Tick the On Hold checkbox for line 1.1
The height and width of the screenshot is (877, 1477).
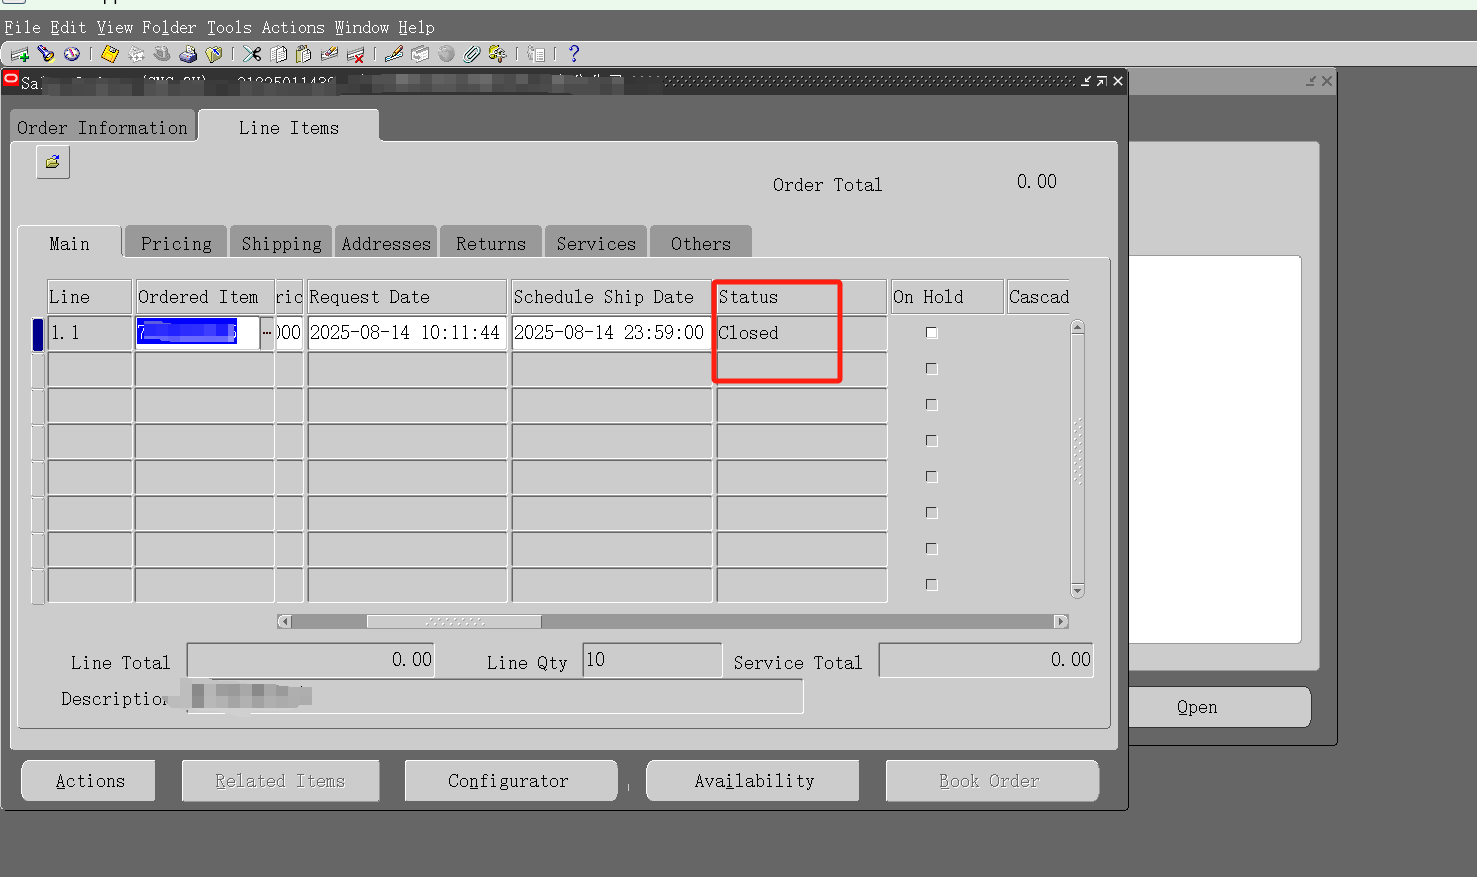coord(932,333)
